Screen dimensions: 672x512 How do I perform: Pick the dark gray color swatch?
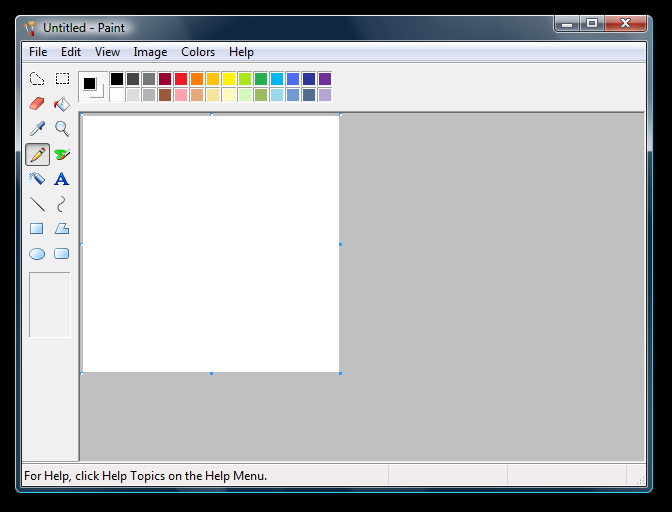point(133,79)
